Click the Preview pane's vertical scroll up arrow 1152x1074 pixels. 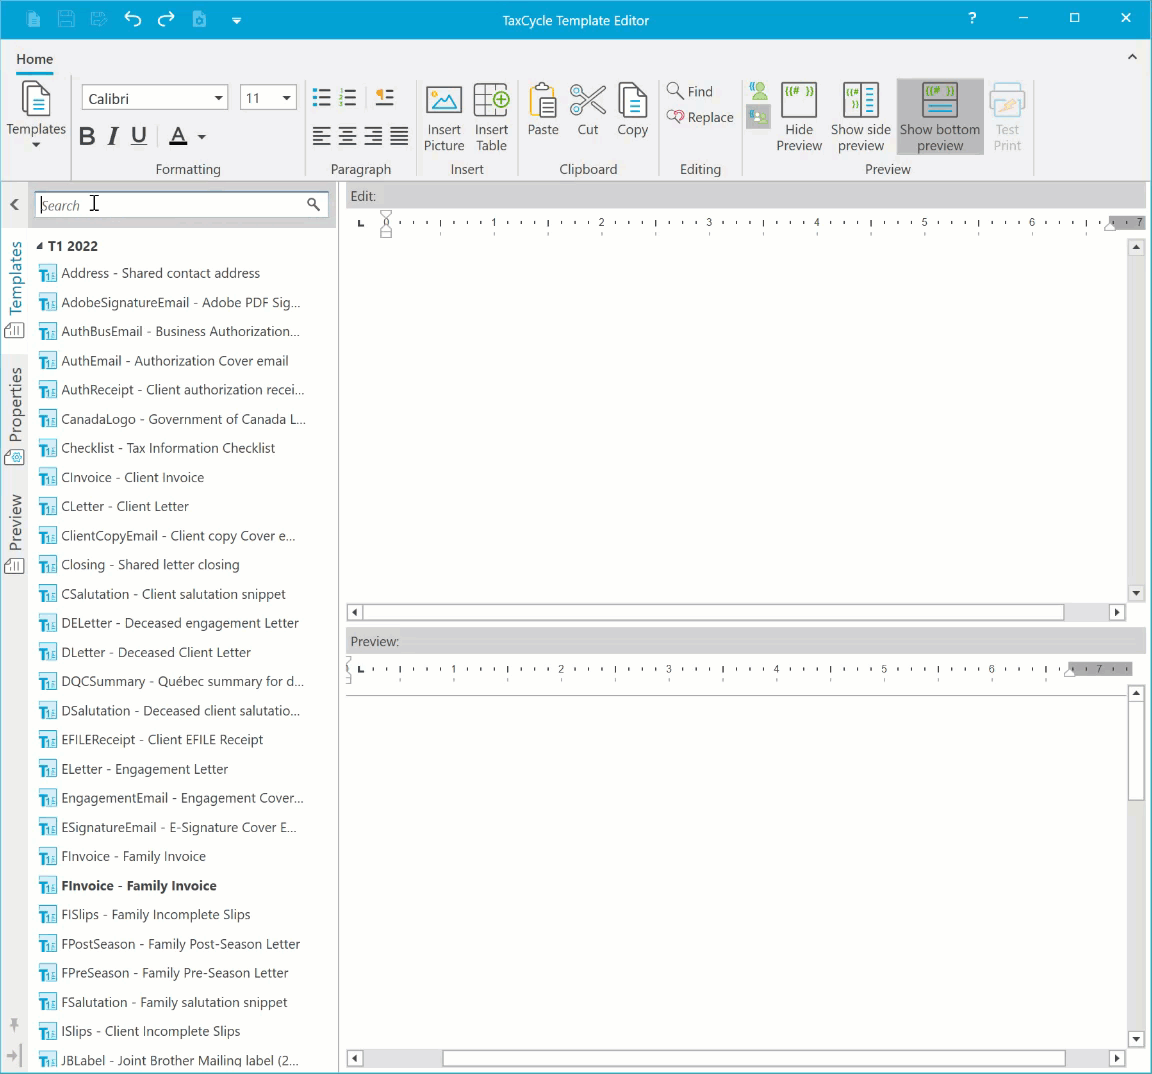tap(1136, 693)
